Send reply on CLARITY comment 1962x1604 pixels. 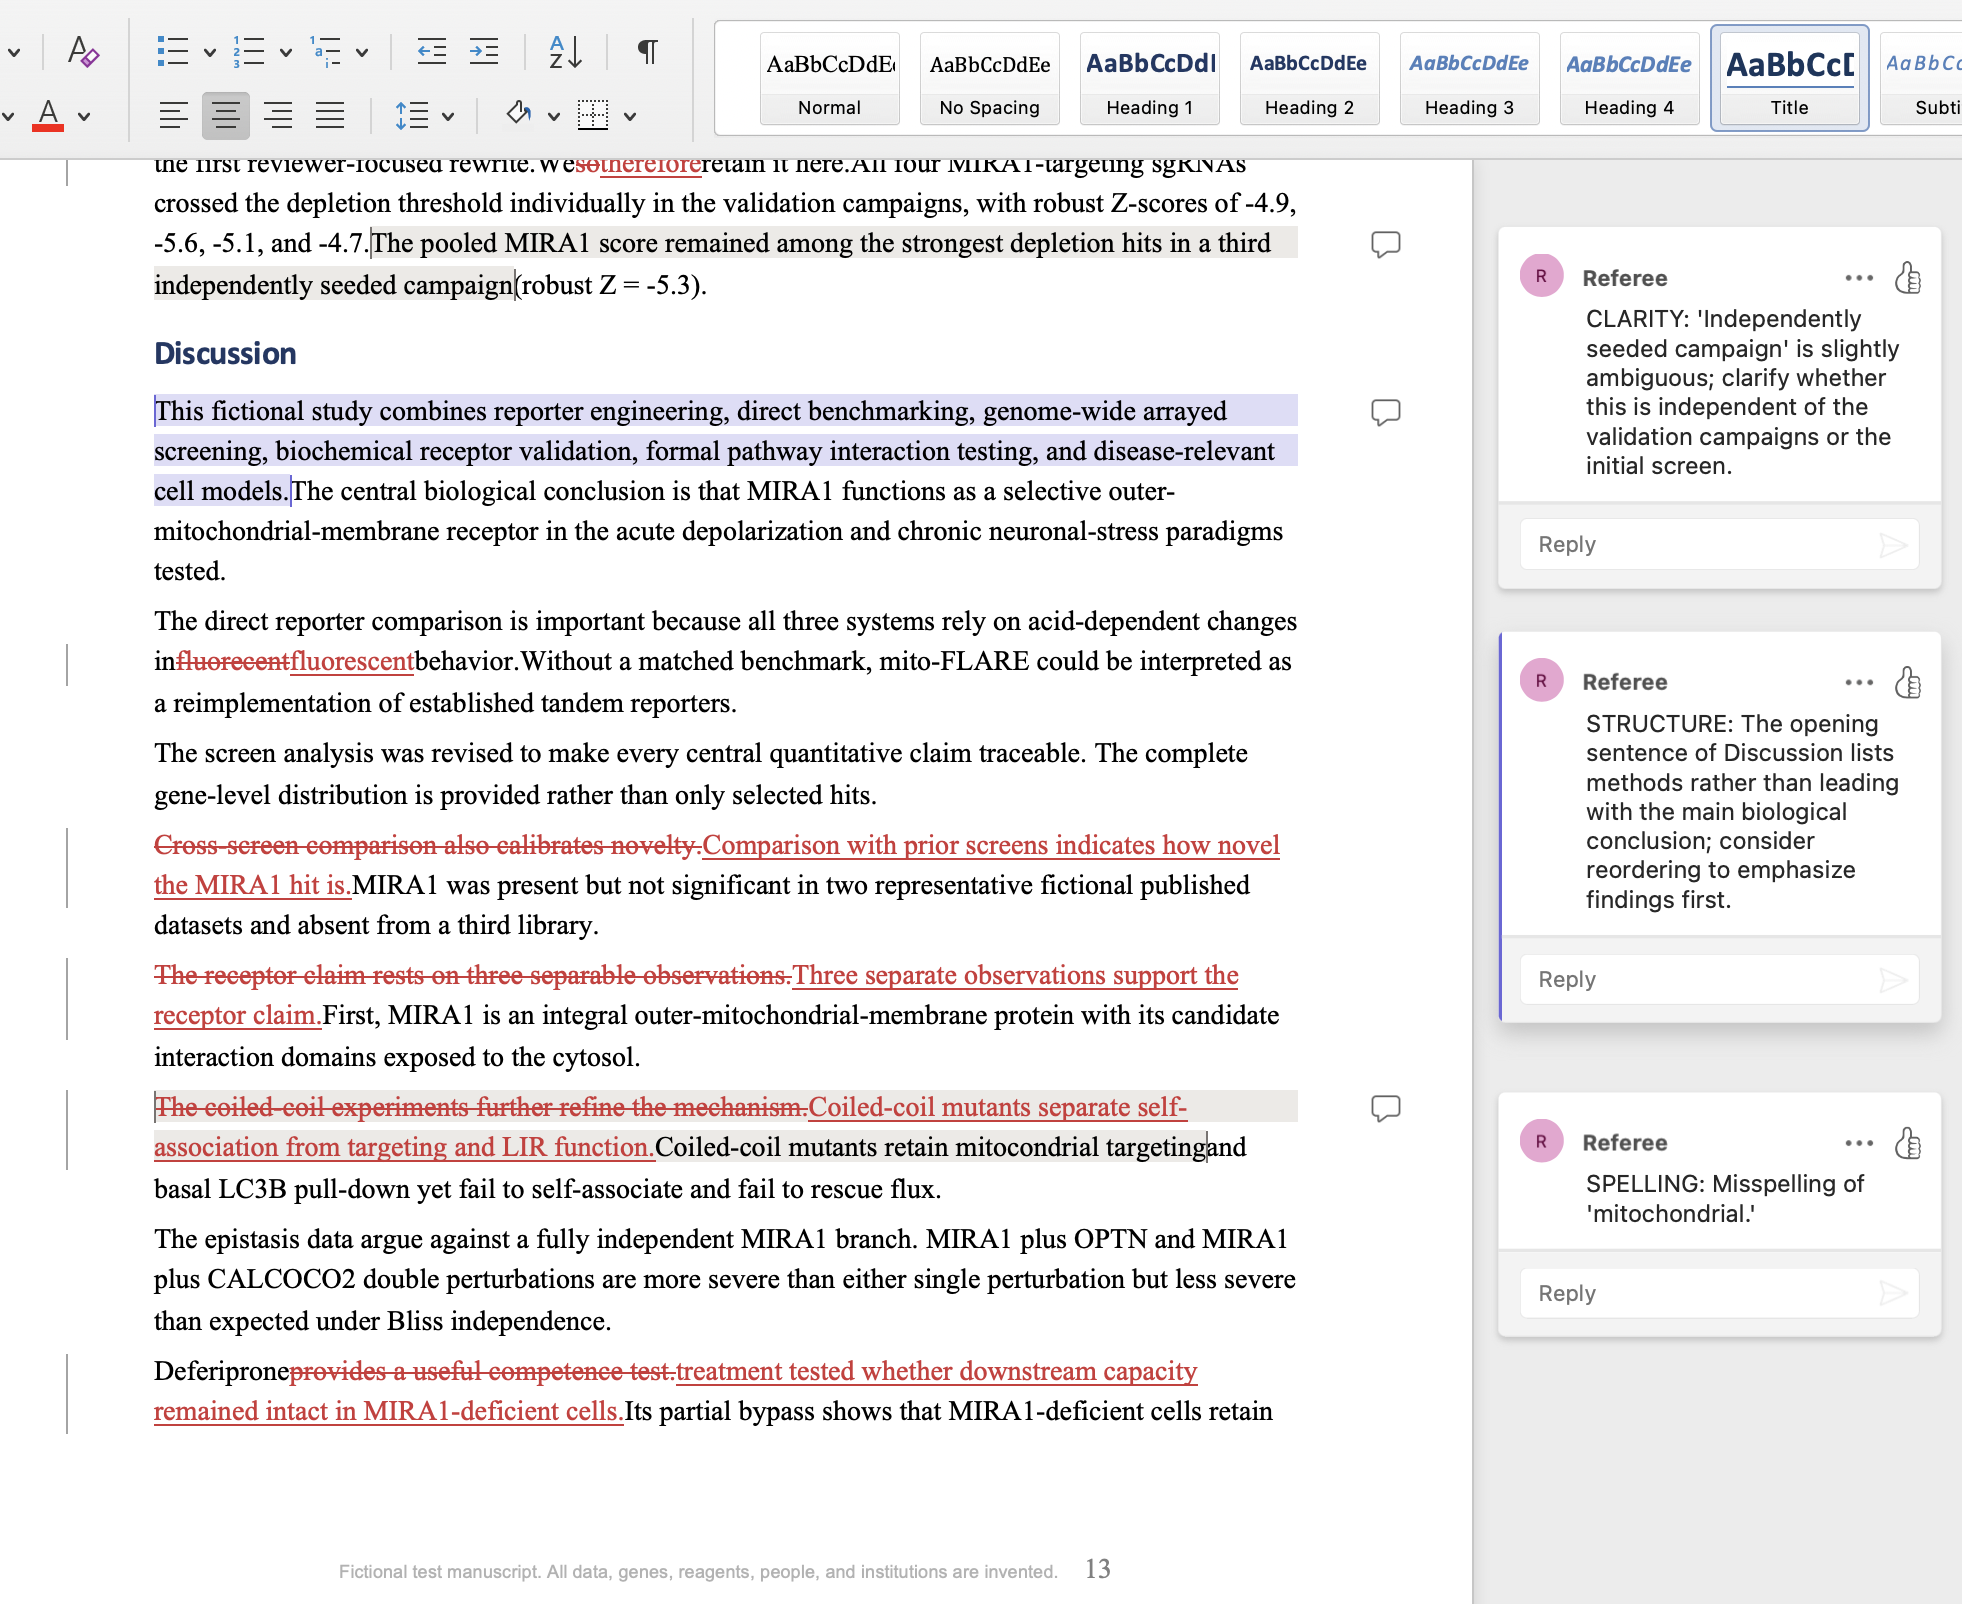1893,545
